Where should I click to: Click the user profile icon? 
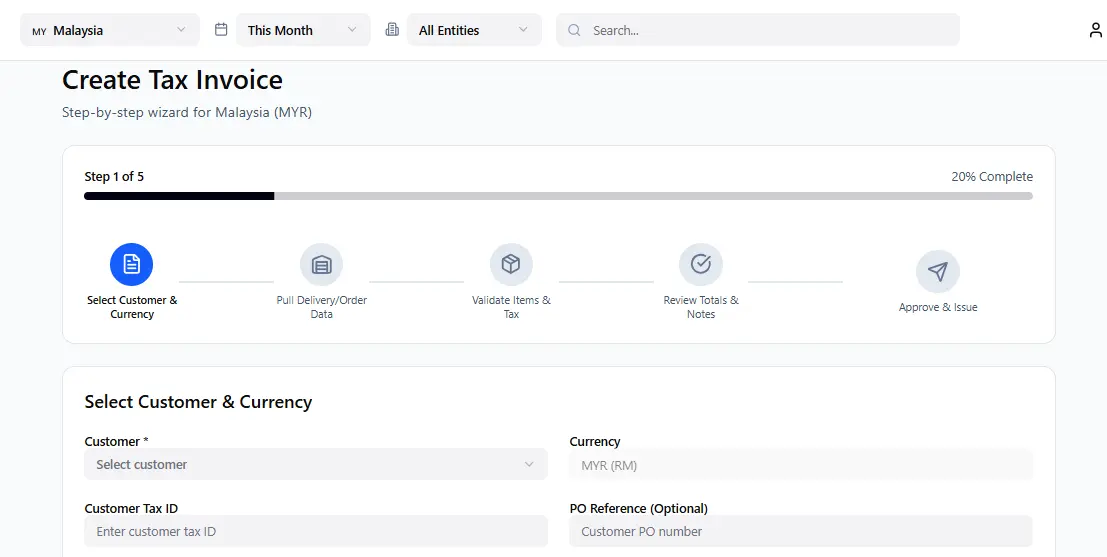[x=1095, y=30]
